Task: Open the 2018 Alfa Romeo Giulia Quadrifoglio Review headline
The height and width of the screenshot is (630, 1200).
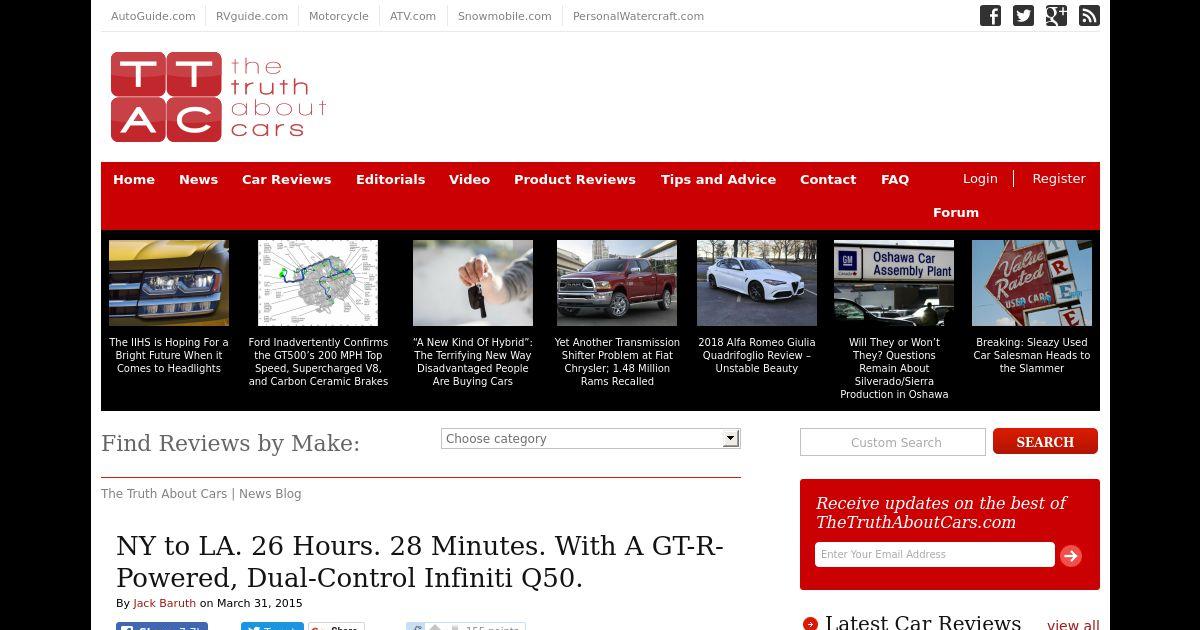Action: pos(757,355)
